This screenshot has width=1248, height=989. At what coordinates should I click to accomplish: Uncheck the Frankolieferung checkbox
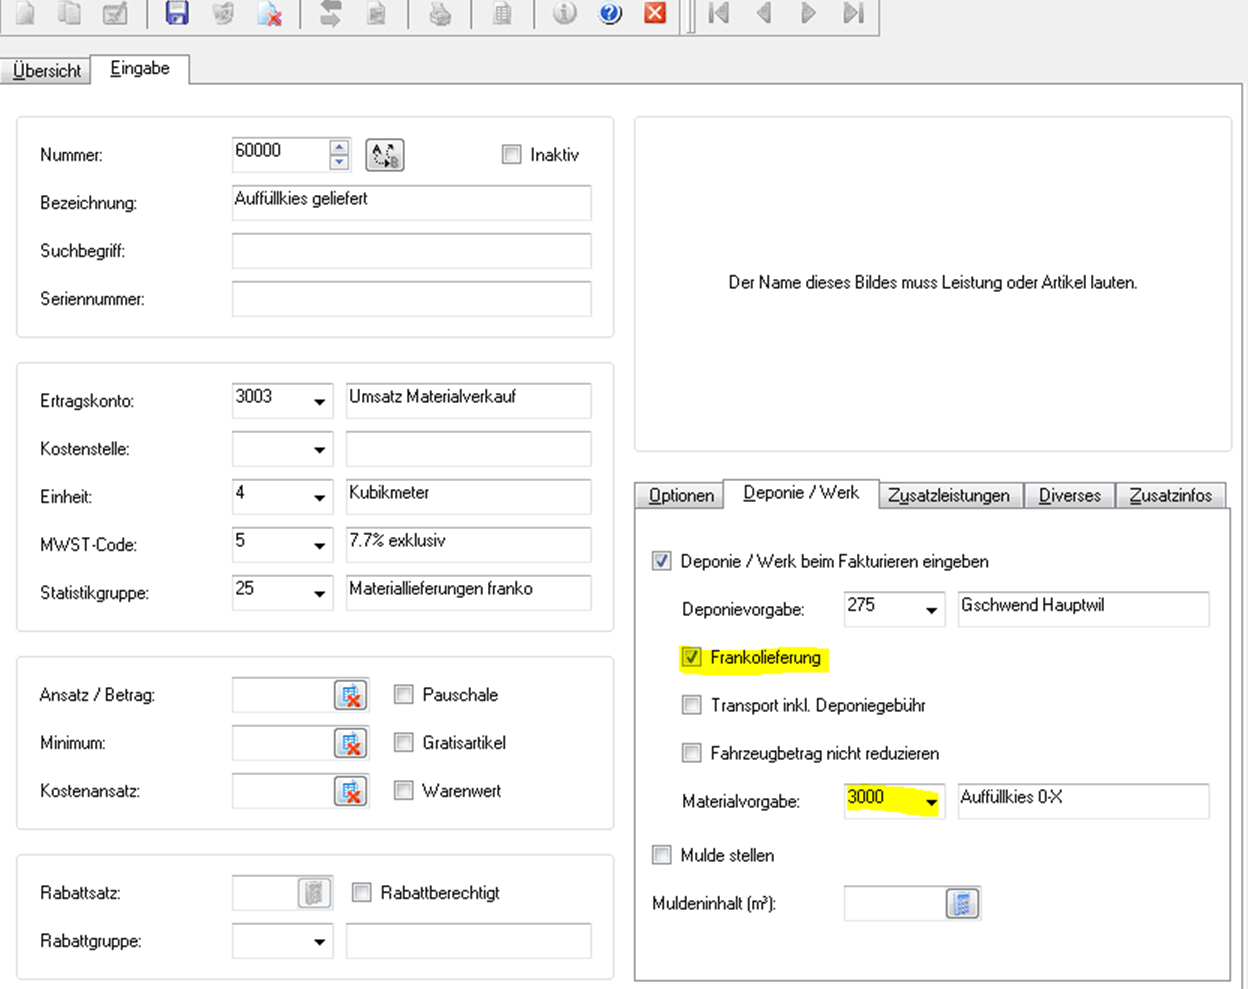691,658
